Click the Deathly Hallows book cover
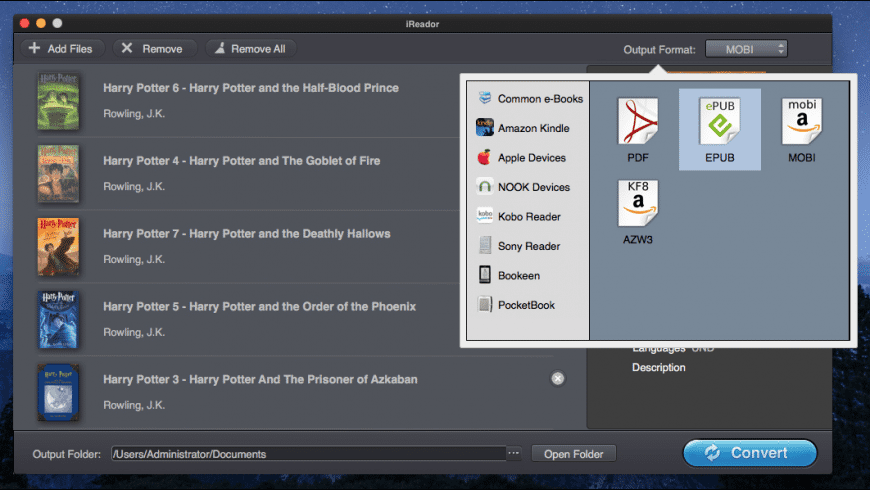The image size is (870, 490). point(58,246)
